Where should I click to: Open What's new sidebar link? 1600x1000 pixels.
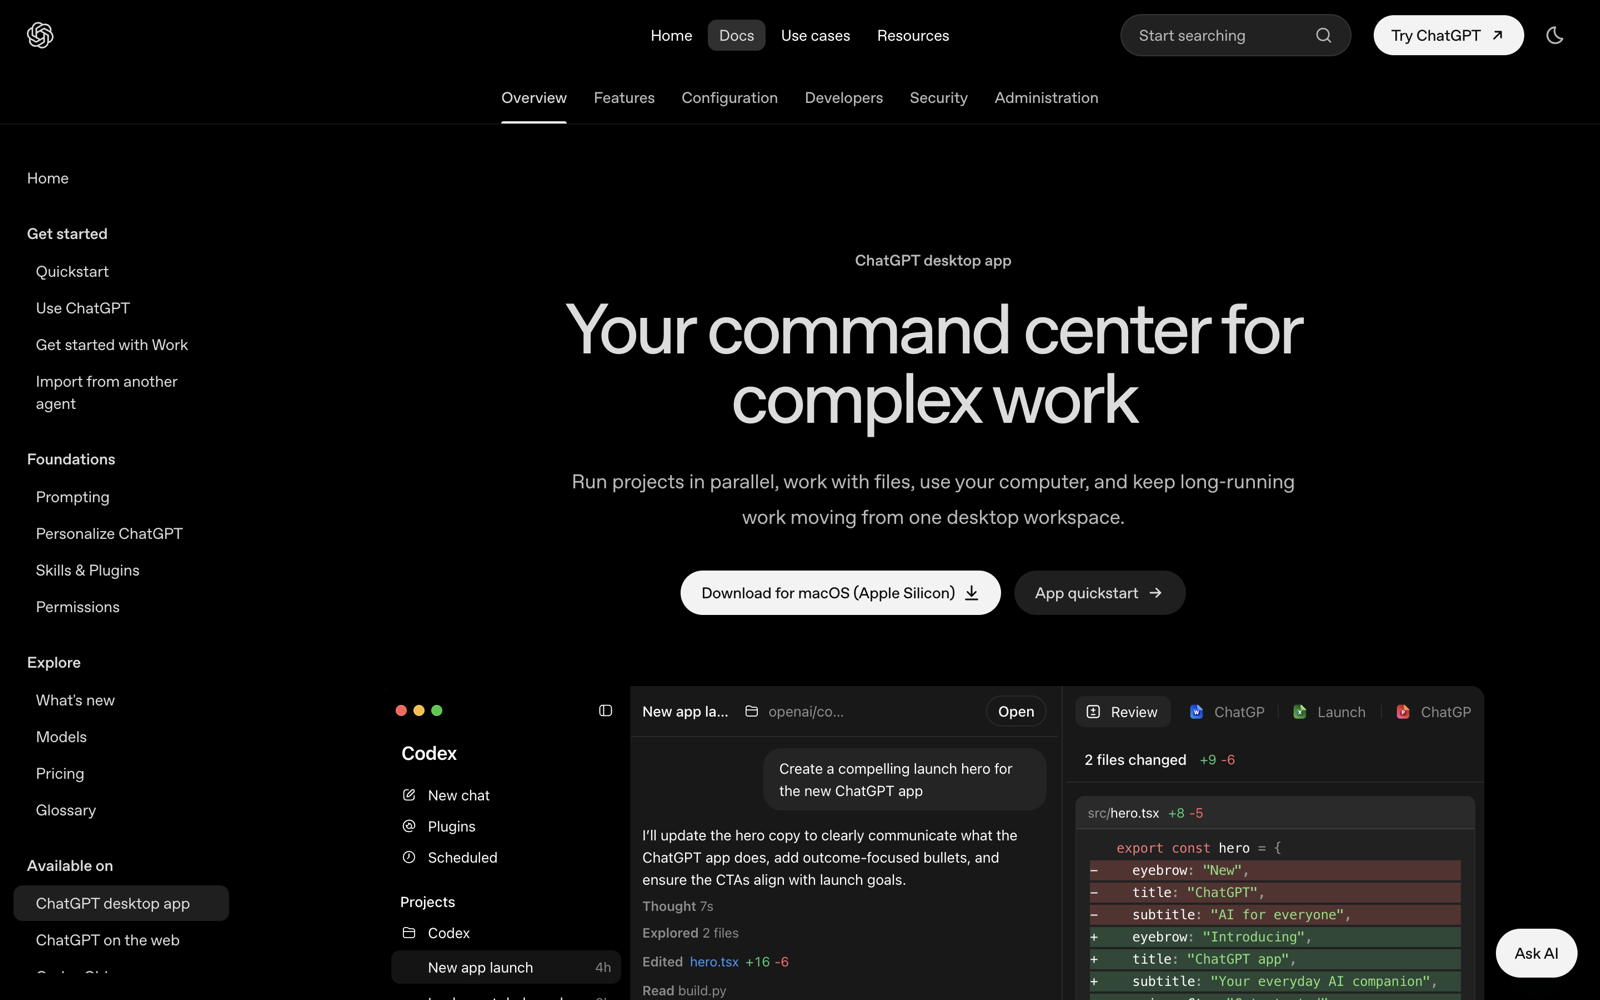(x=75, y=700)
